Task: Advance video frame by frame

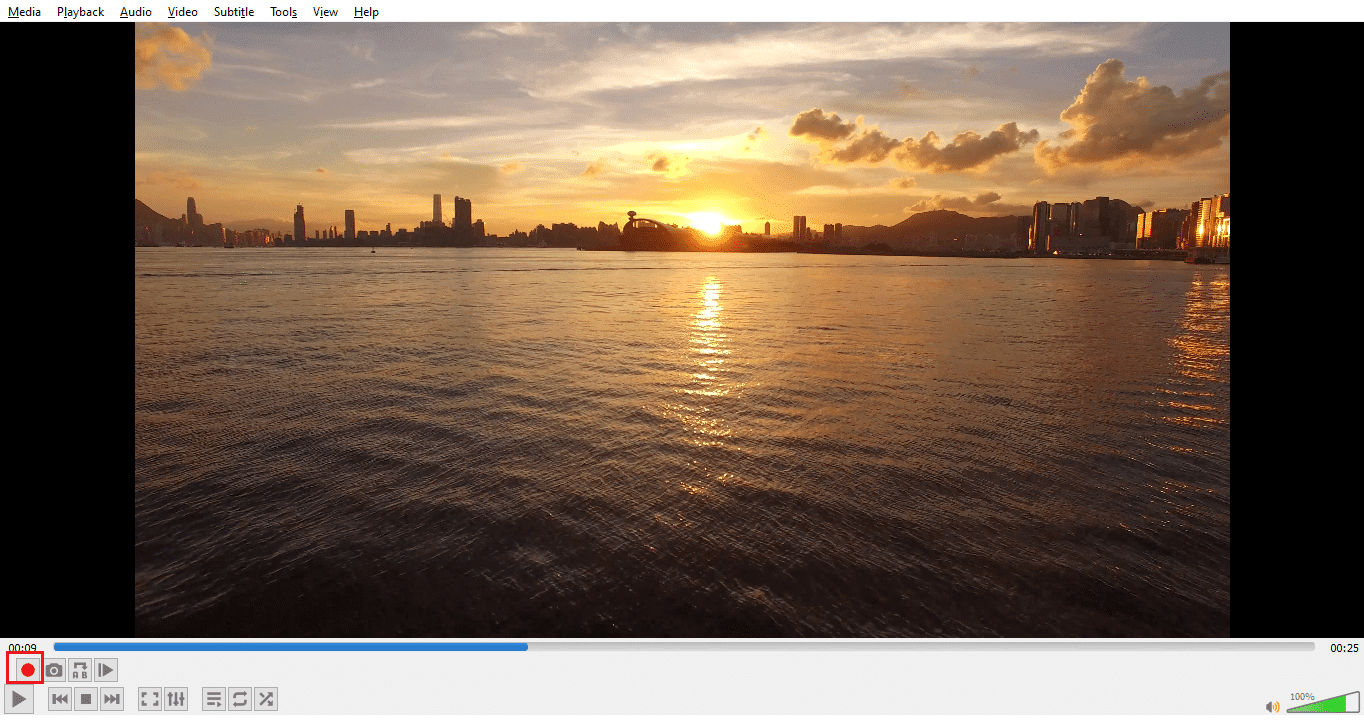Action: (106, 670)
